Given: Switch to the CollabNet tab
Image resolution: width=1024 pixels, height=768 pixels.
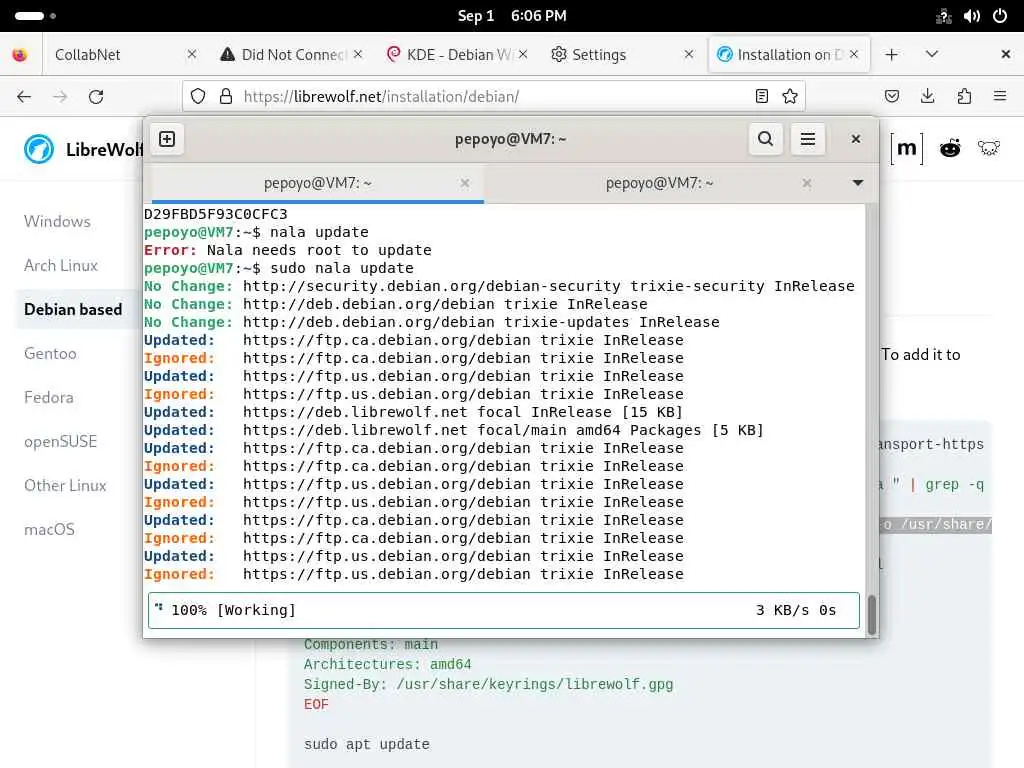Looking at the screenshot, I should (x=122, y=54).
